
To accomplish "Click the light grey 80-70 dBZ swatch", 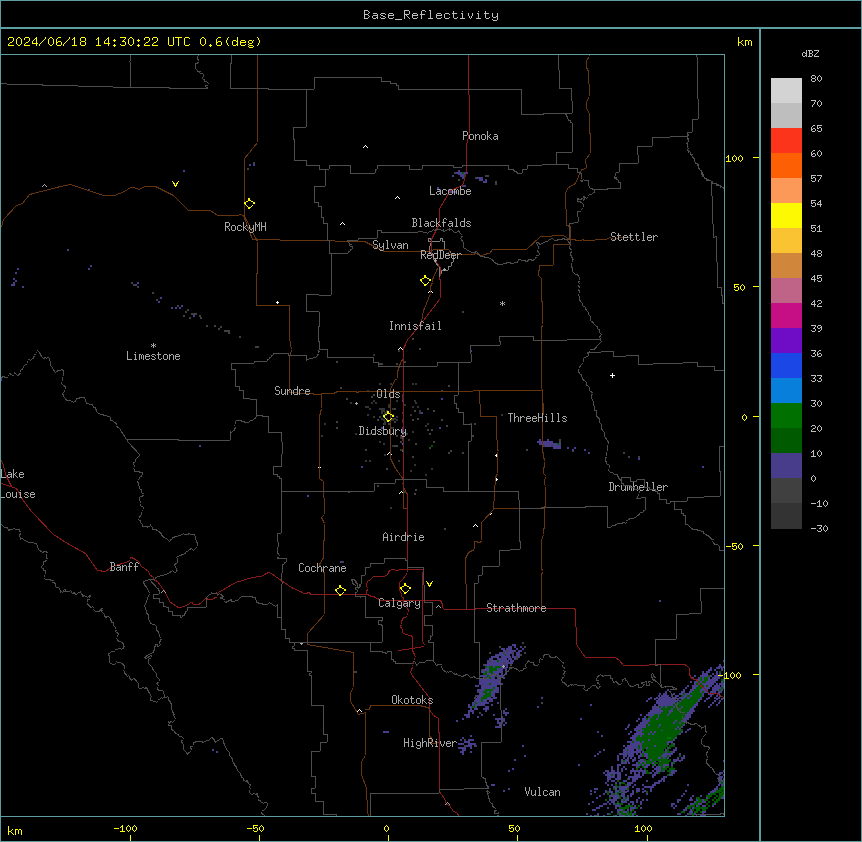I will point(786,91).
